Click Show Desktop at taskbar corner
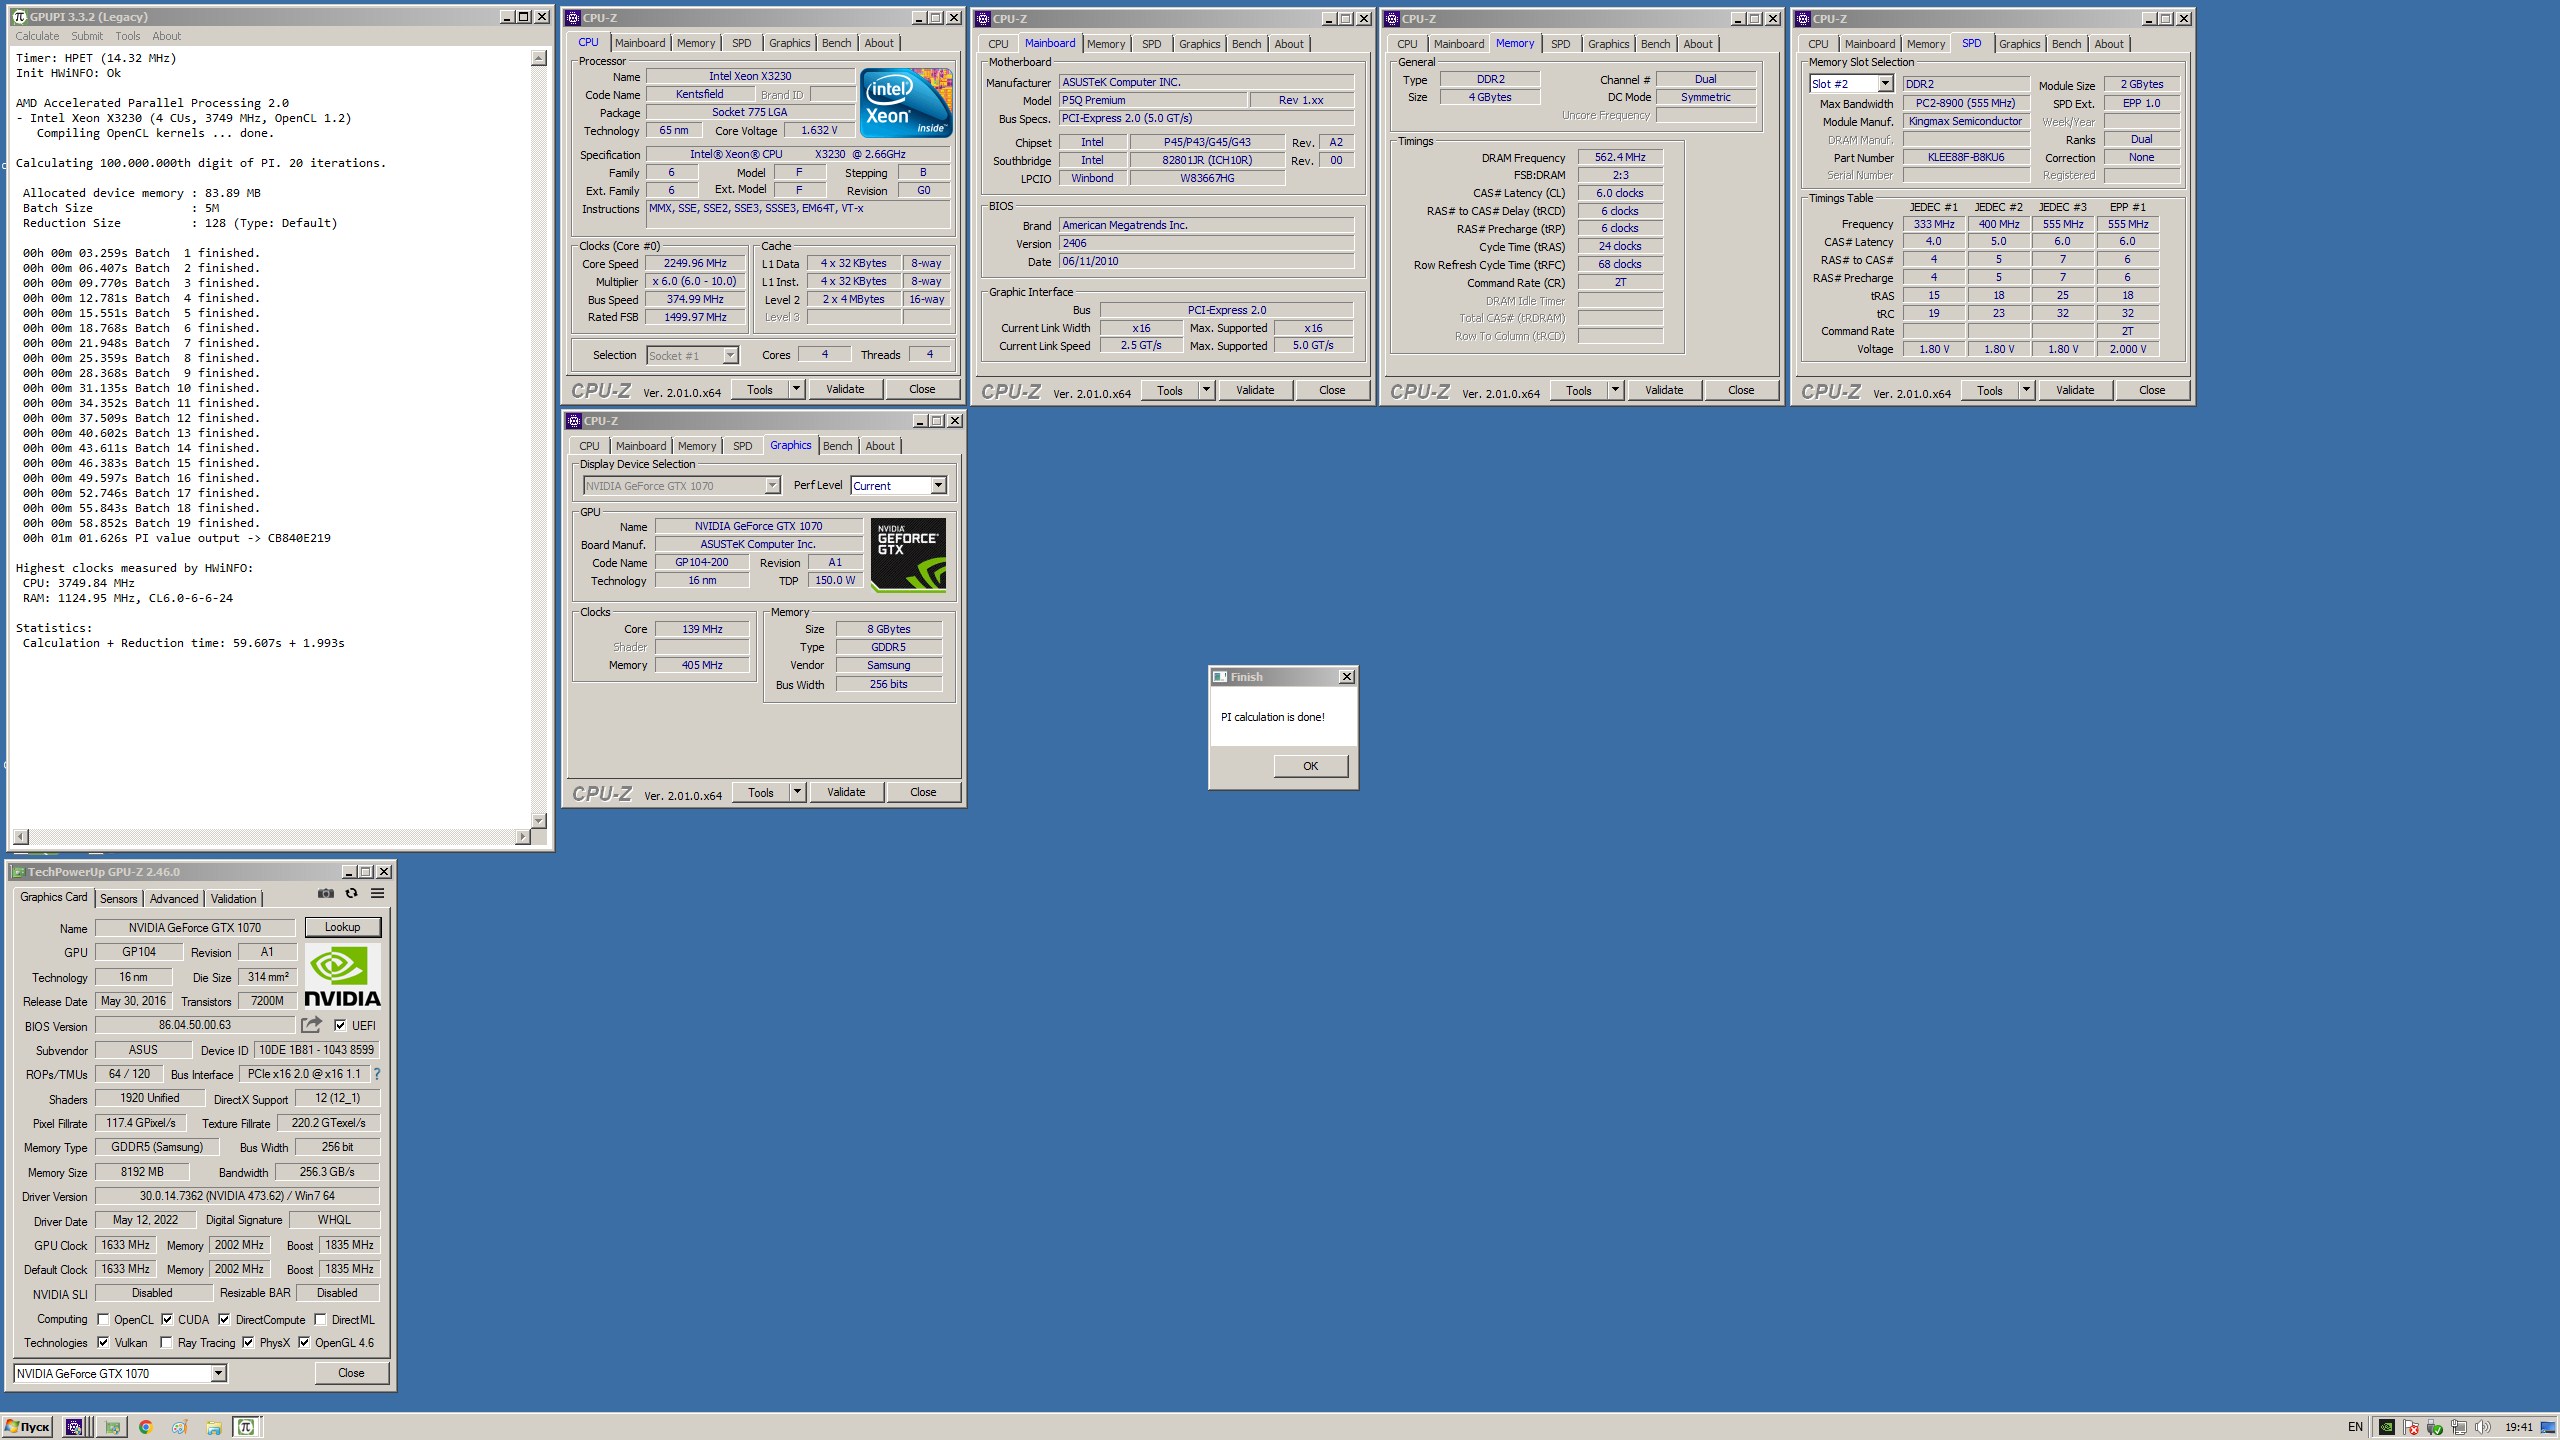2560x1440 pixels. pos(2548,1427)
